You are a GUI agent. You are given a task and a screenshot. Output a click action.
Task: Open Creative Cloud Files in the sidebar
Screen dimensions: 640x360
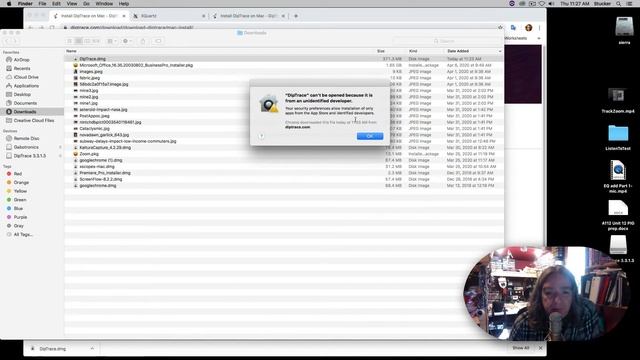(33, 120)
